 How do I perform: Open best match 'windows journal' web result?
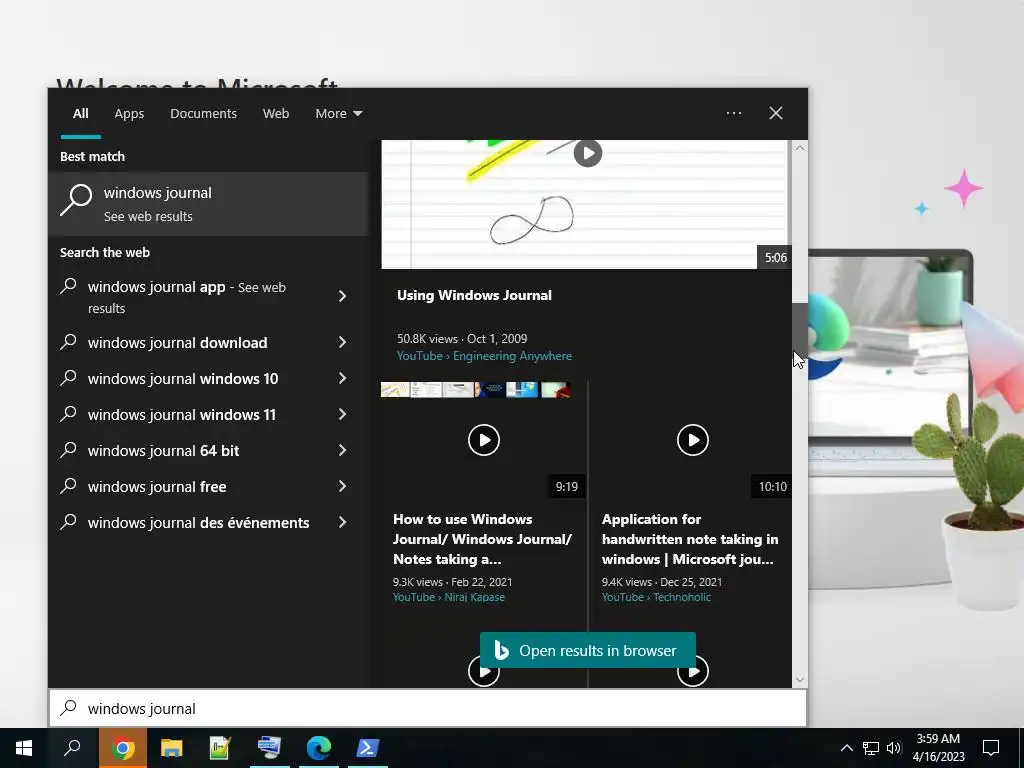tap(208, 204)
